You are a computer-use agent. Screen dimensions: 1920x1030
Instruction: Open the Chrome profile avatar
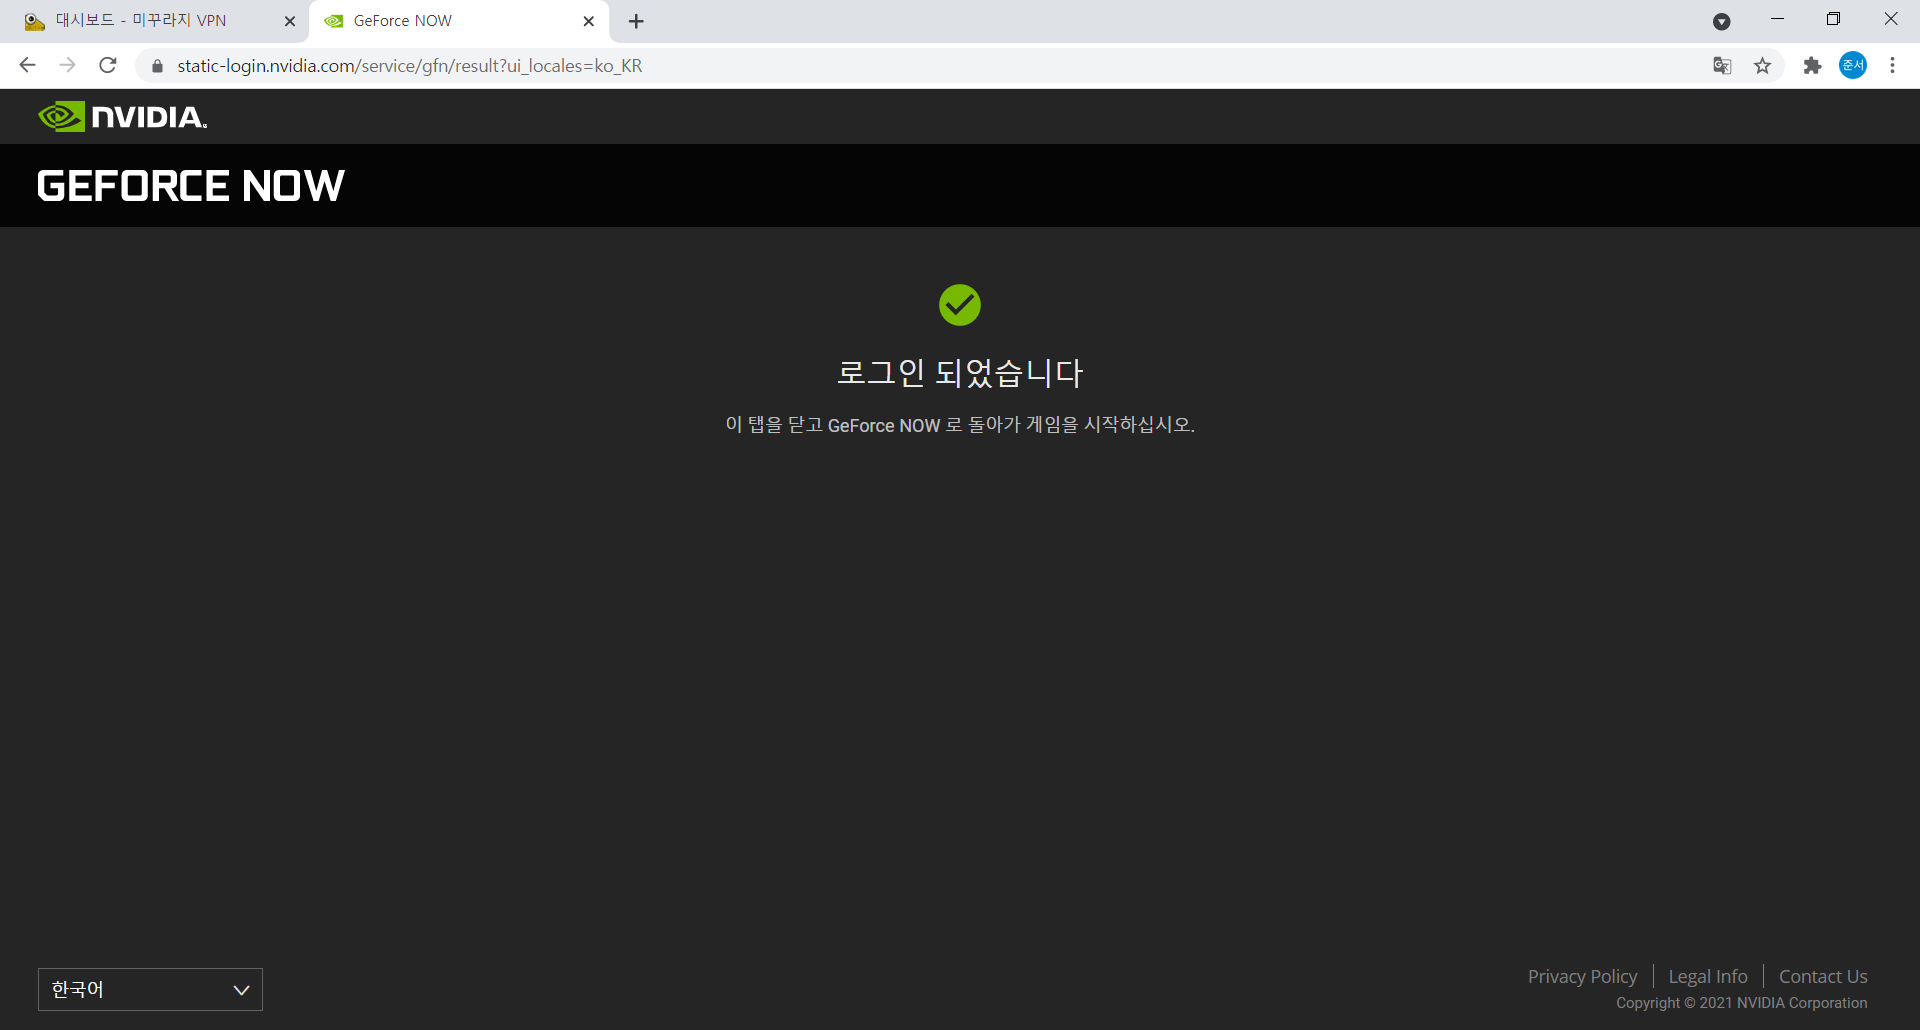click(x=1853, y=65)
